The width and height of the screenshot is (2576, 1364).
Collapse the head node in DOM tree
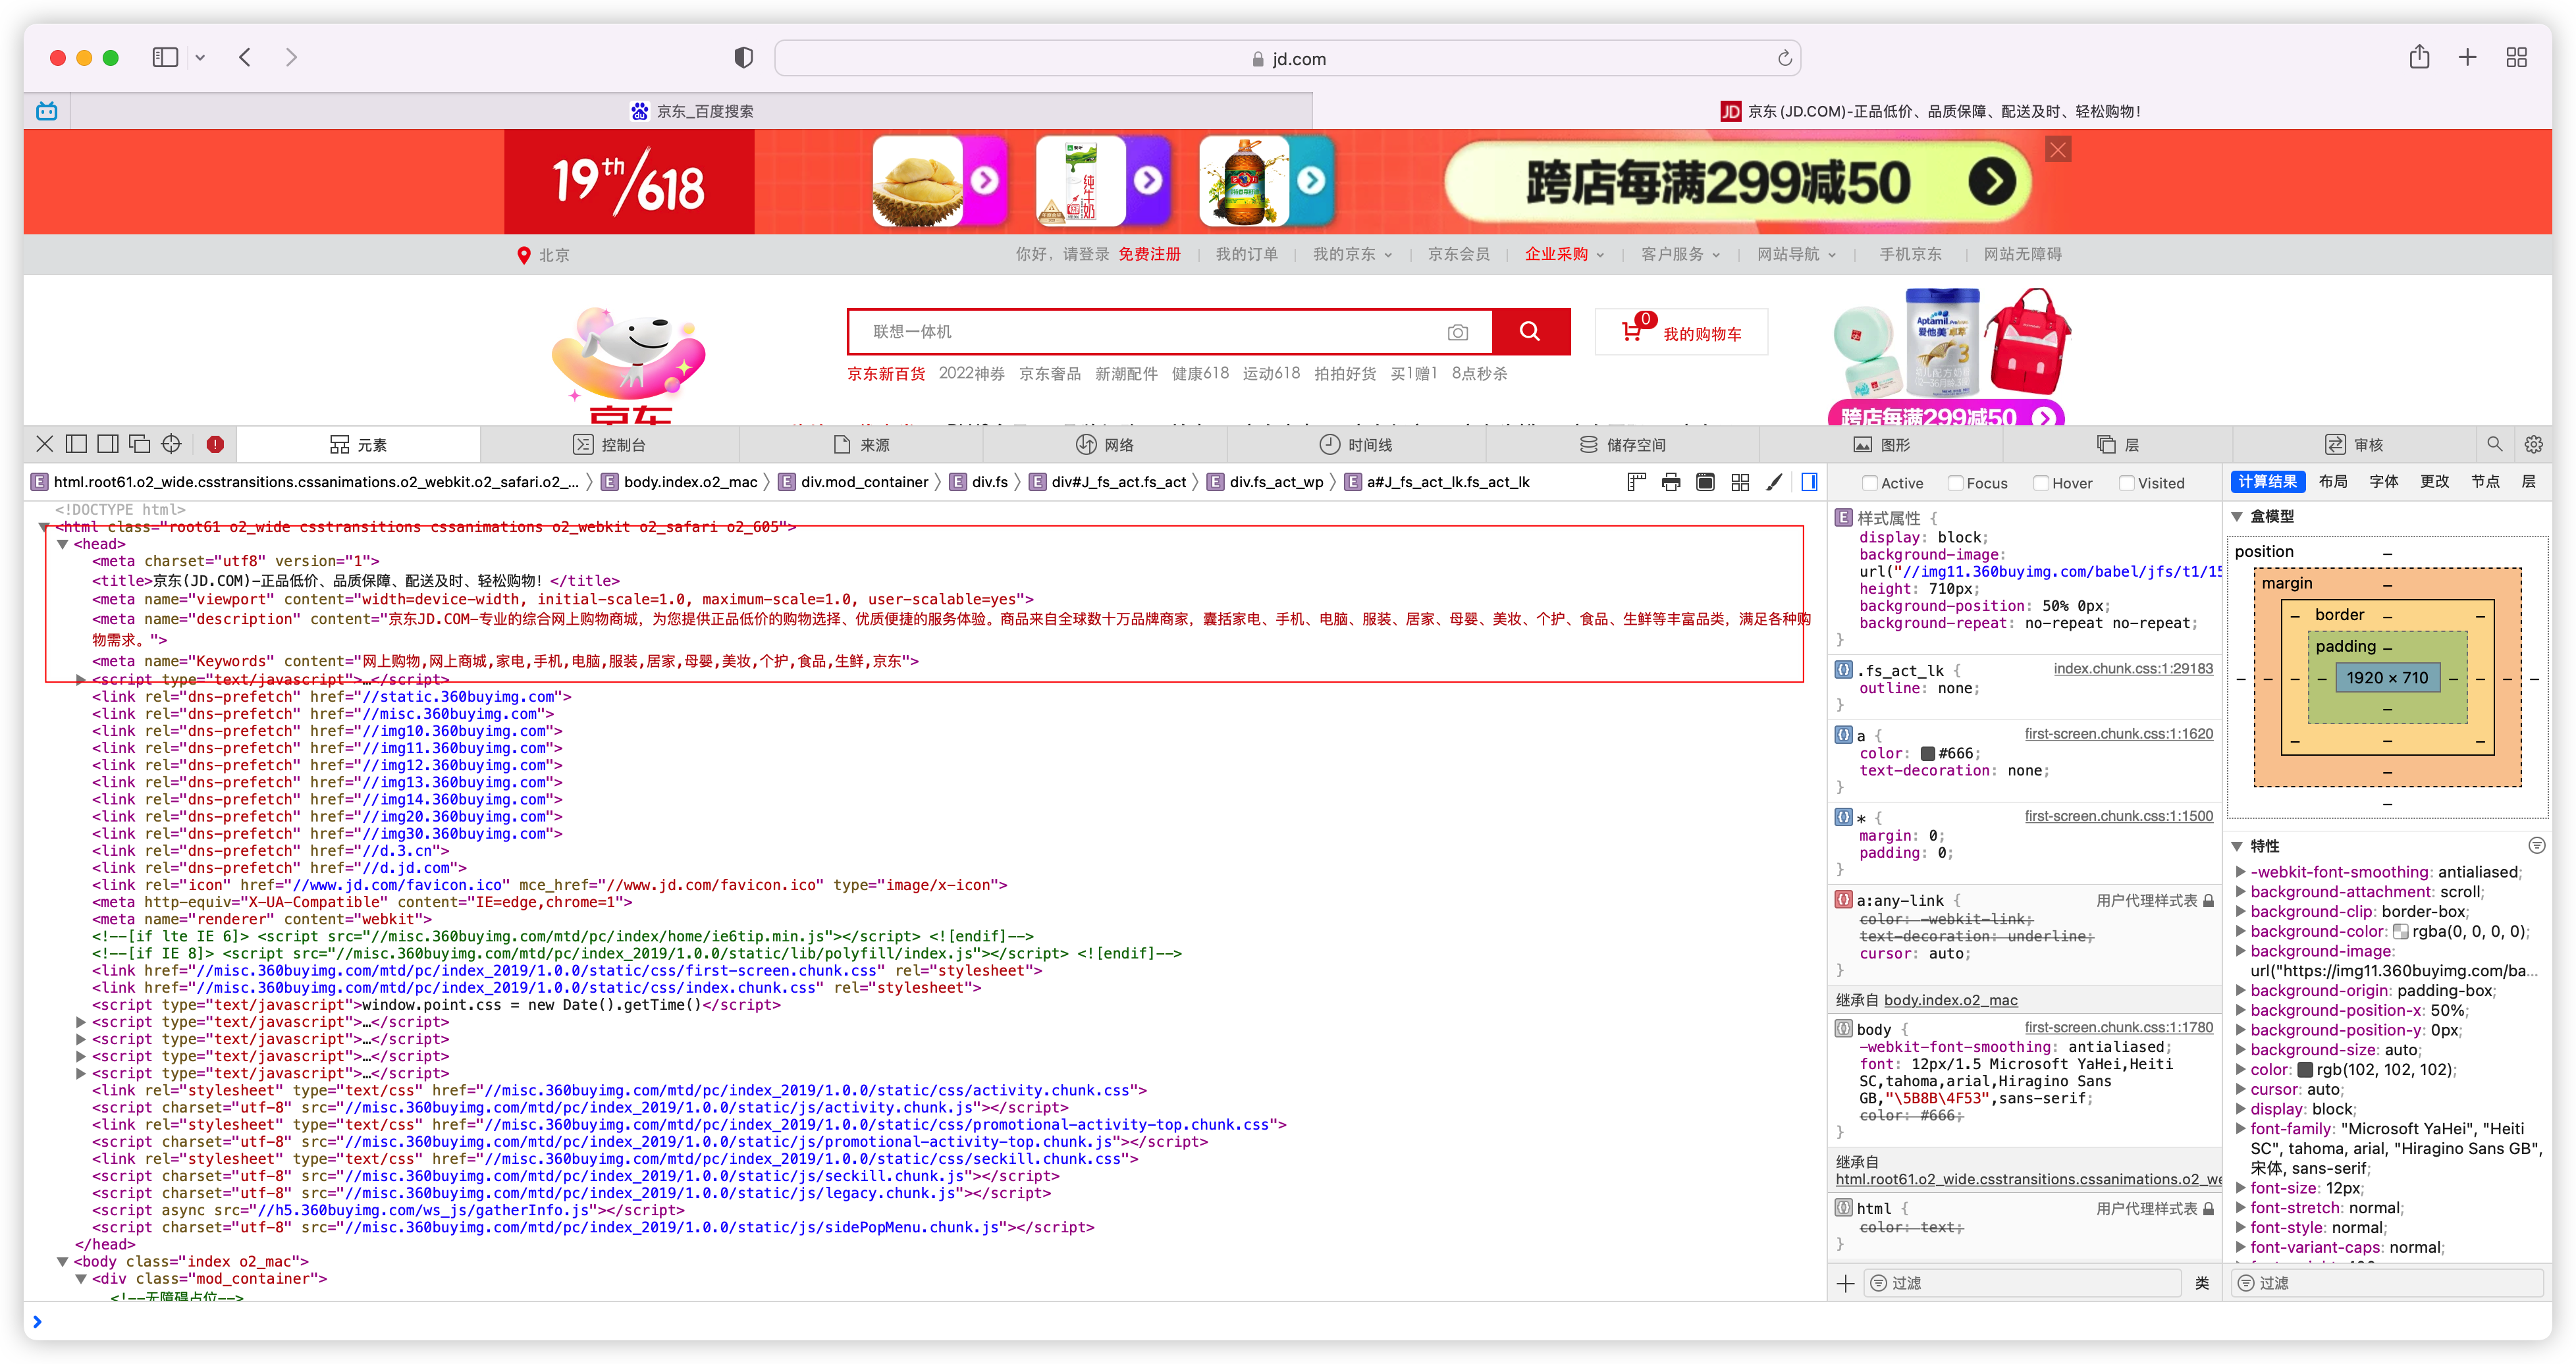[62, 544]
